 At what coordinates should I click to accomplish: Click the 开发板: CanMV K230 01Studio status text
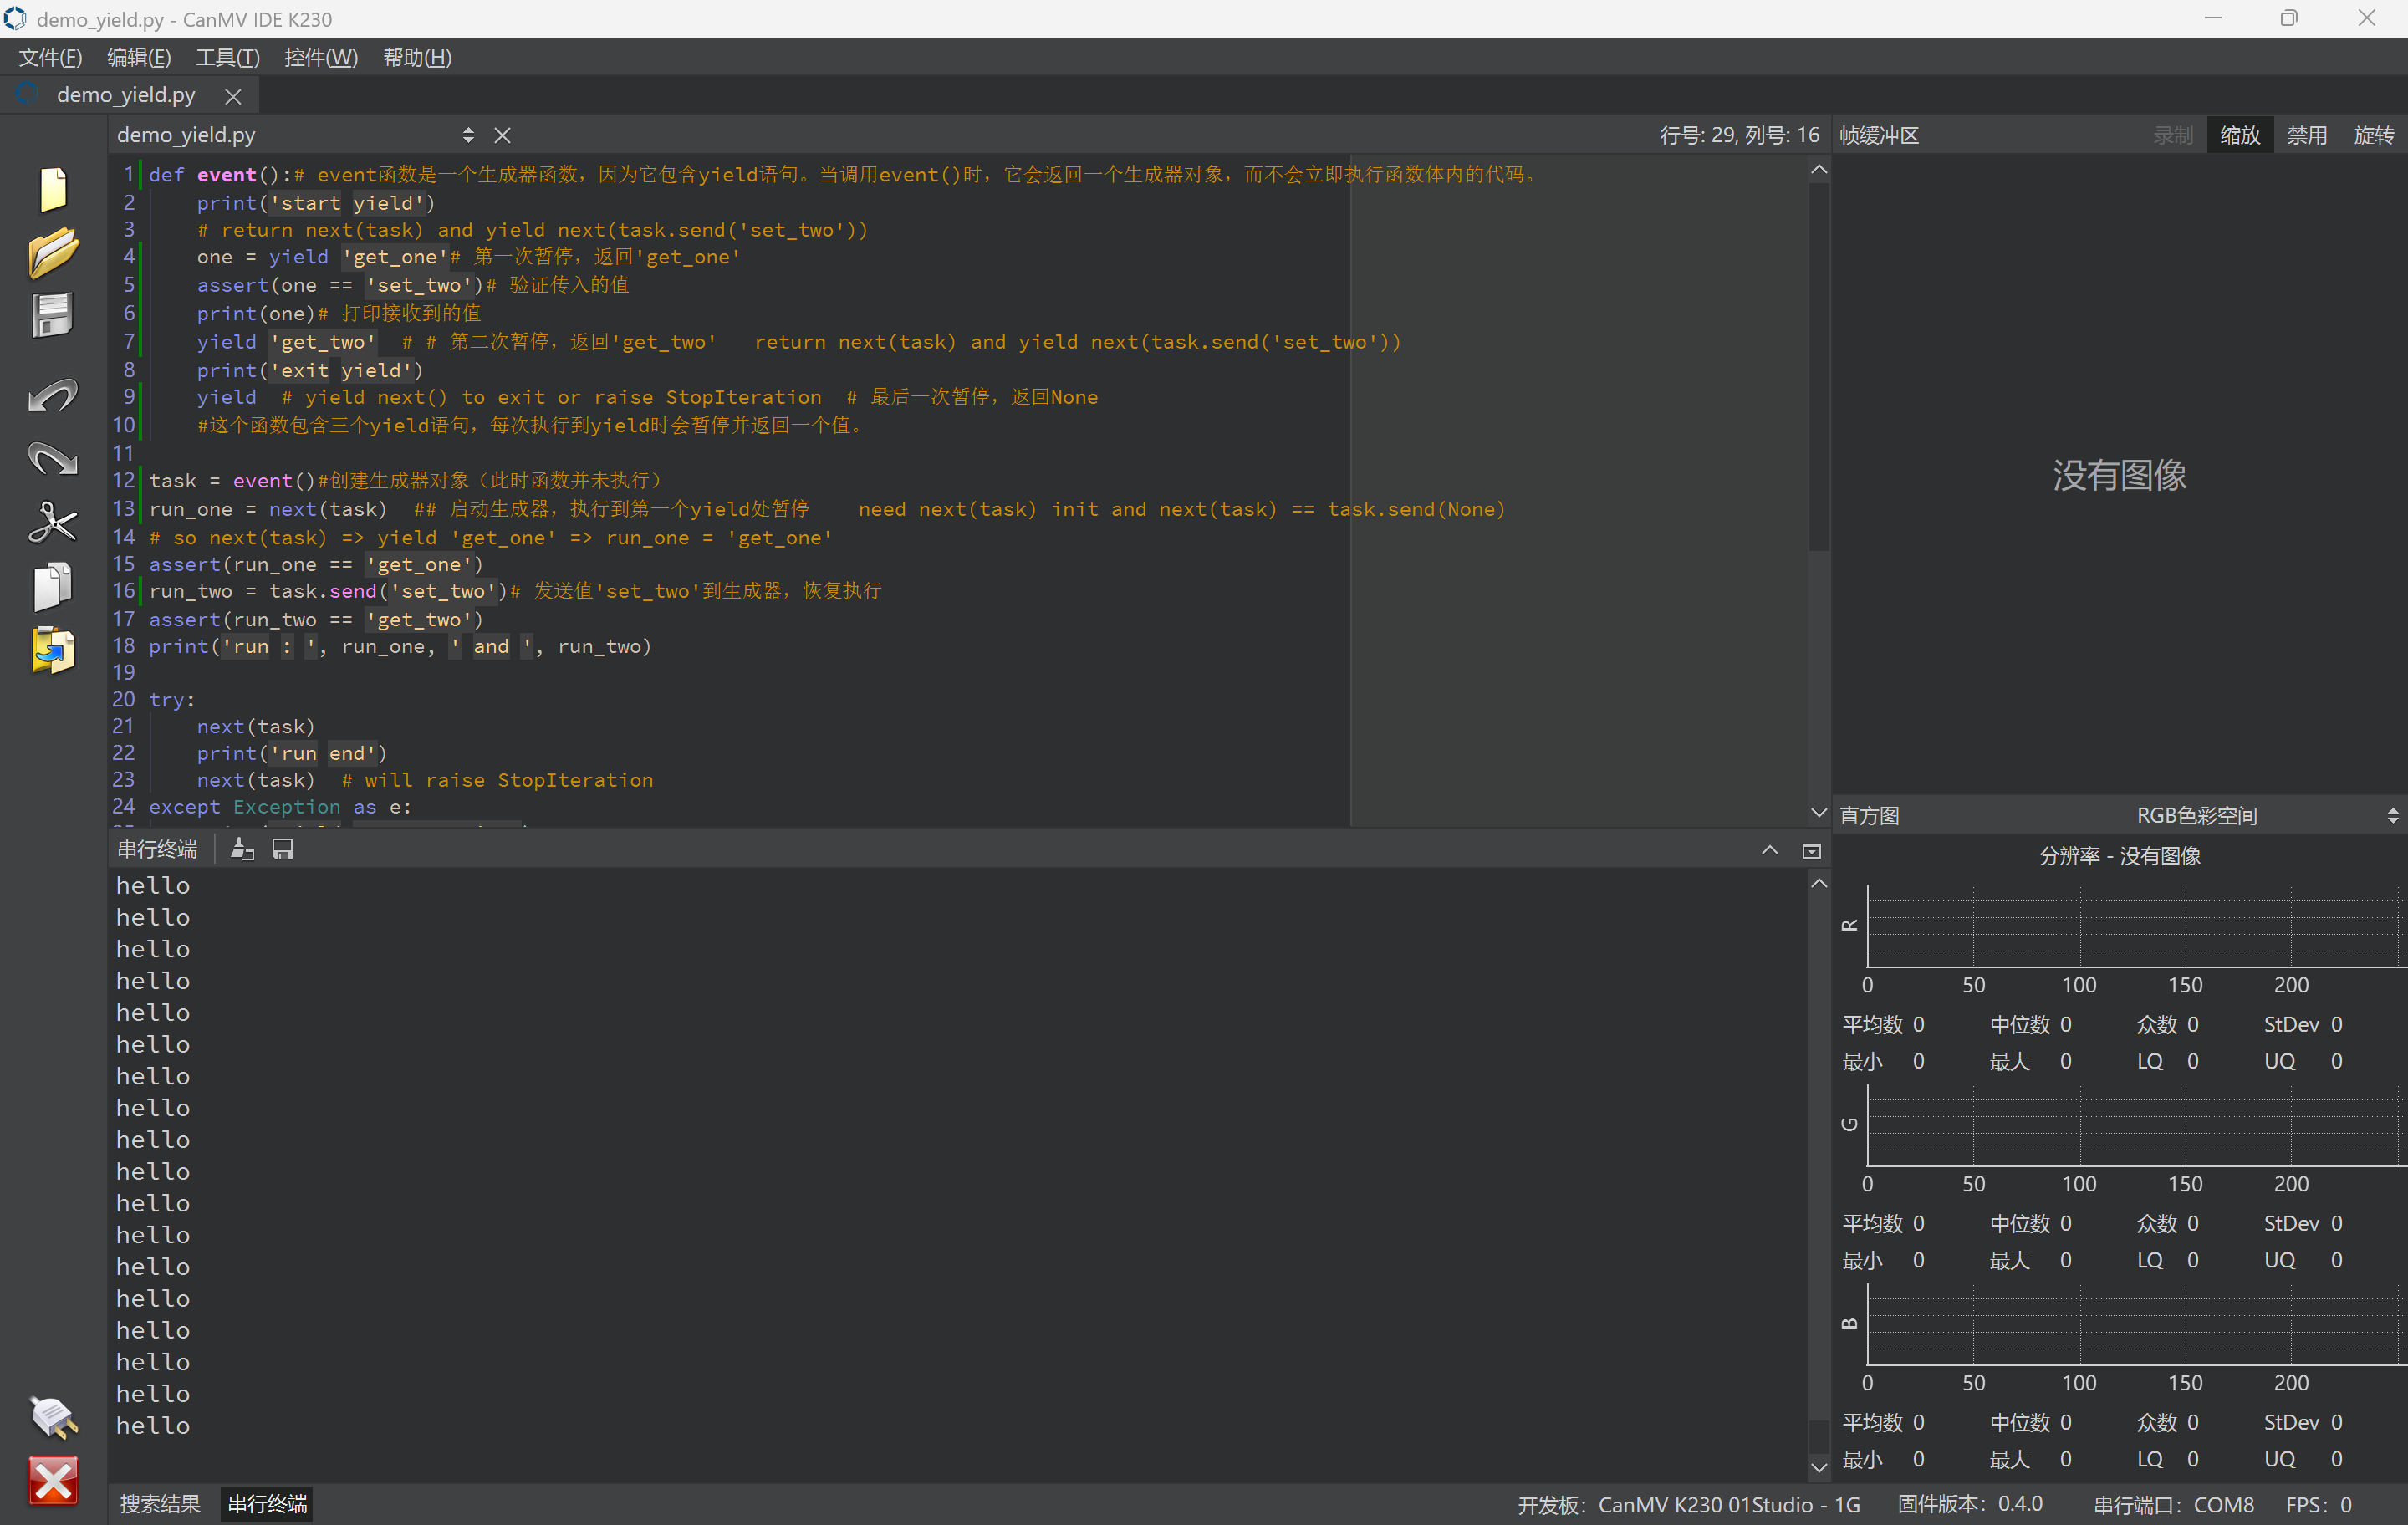point(1688,1504)
